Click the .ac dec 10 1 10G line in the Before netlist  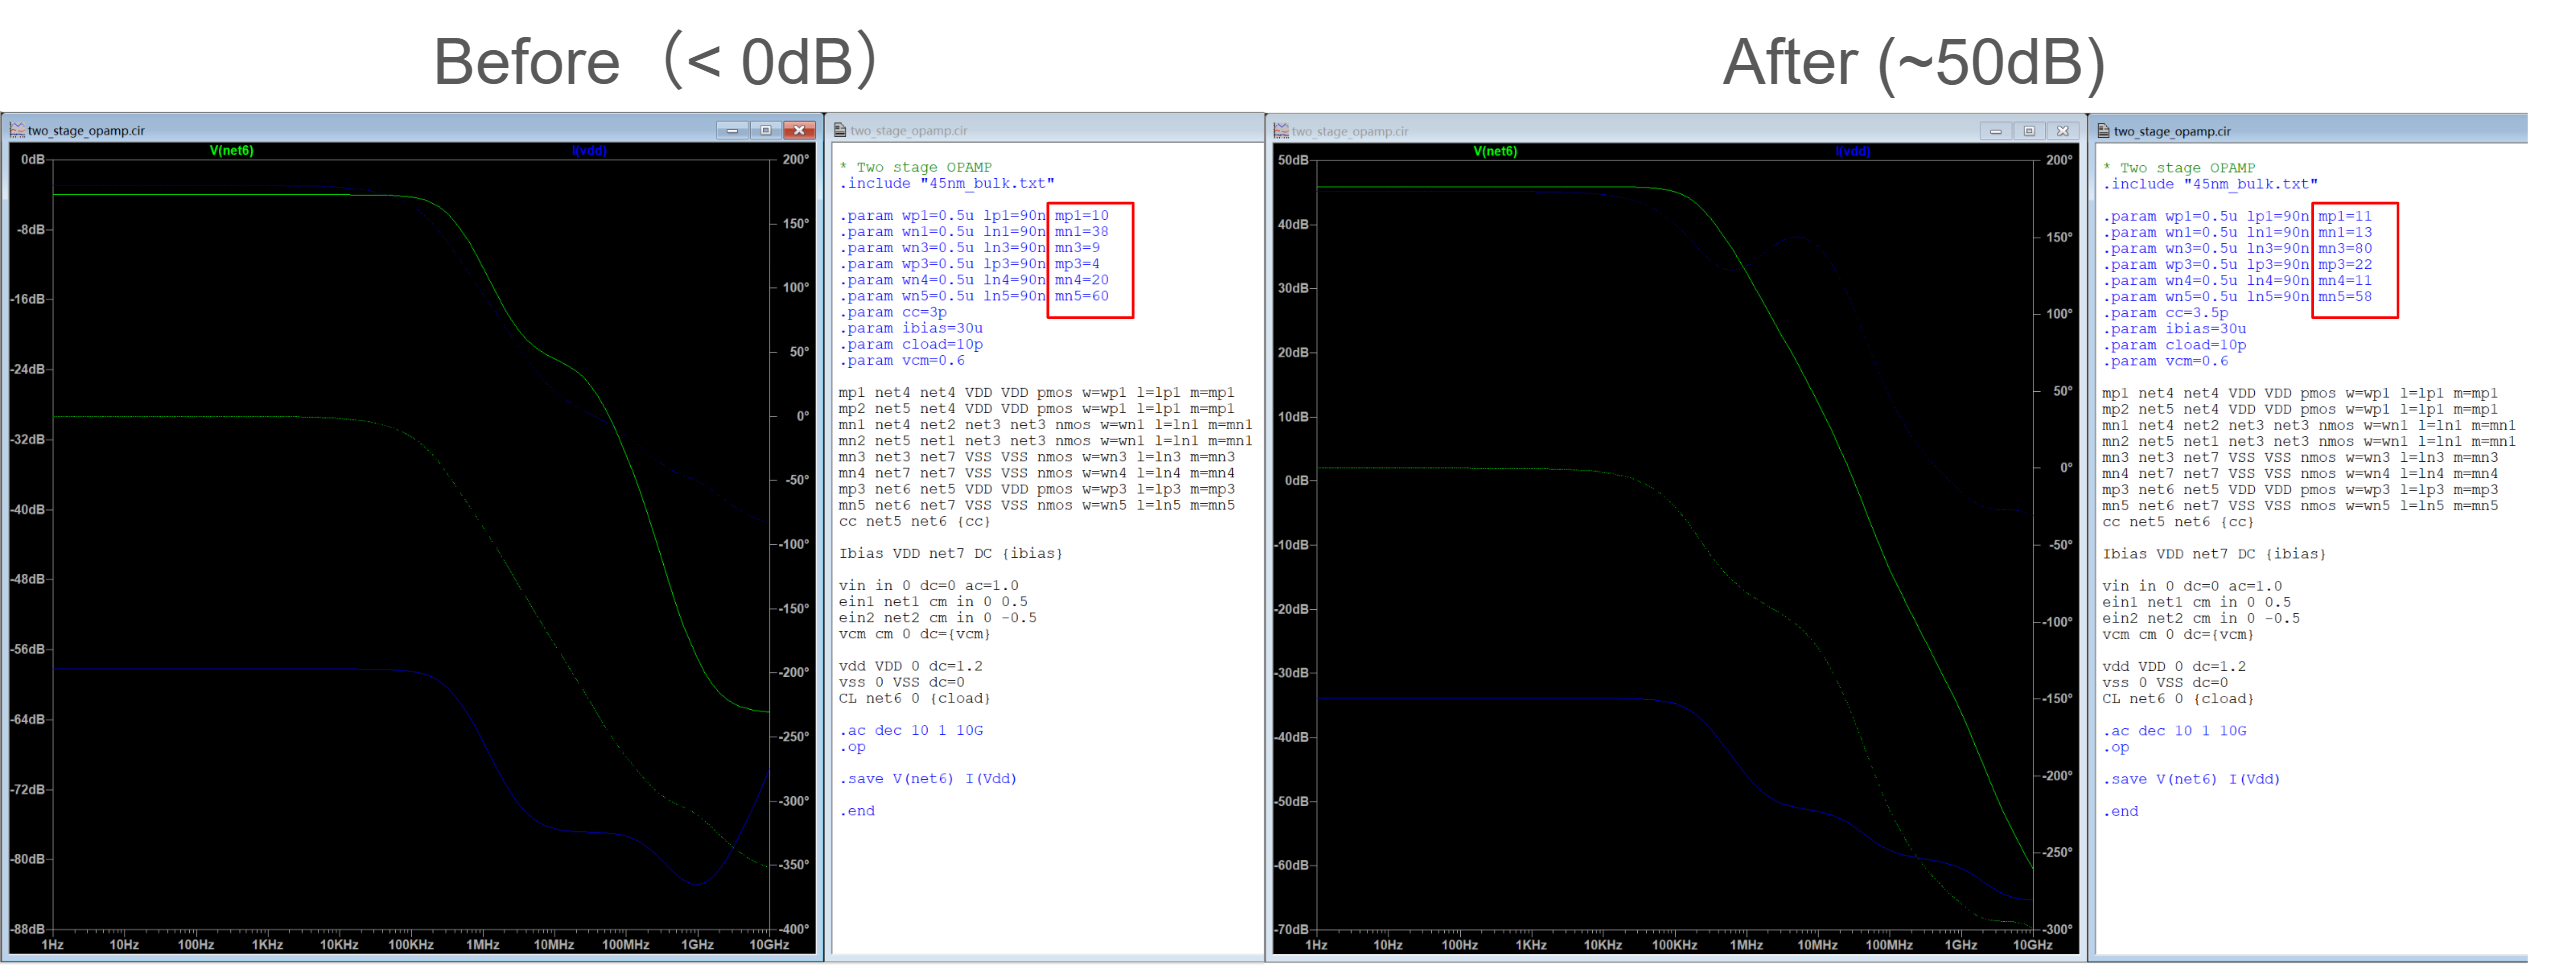click(x=911, y=731)
